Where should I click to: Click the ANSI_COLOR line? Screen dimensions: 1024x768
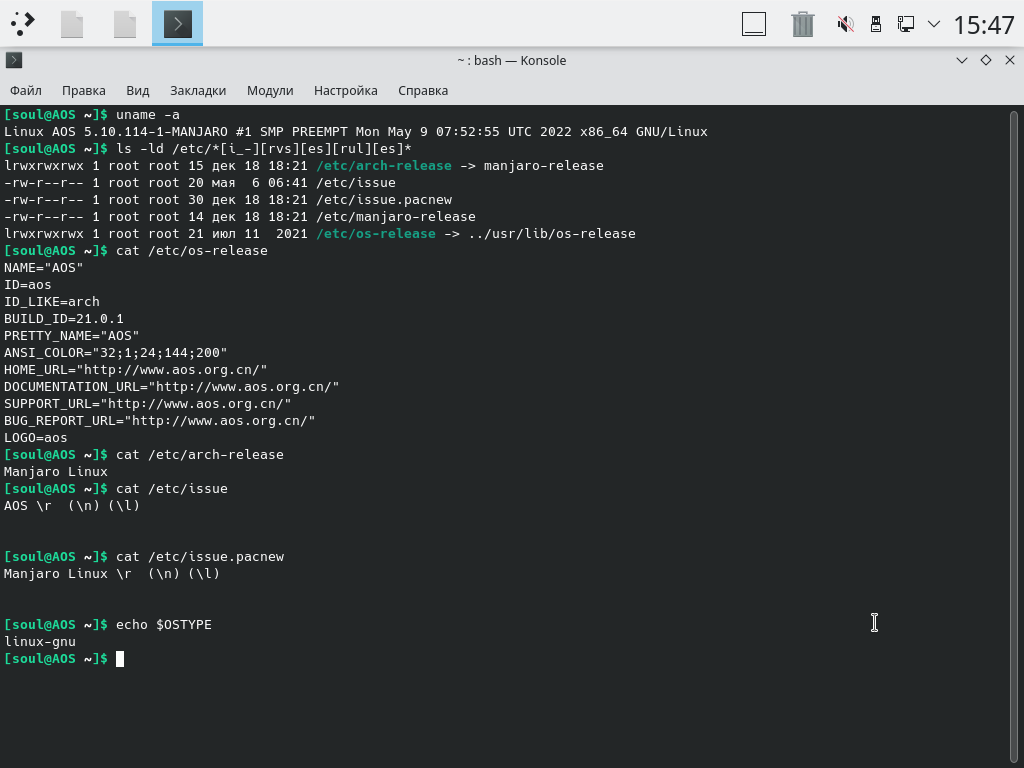[x=116, y=353]
